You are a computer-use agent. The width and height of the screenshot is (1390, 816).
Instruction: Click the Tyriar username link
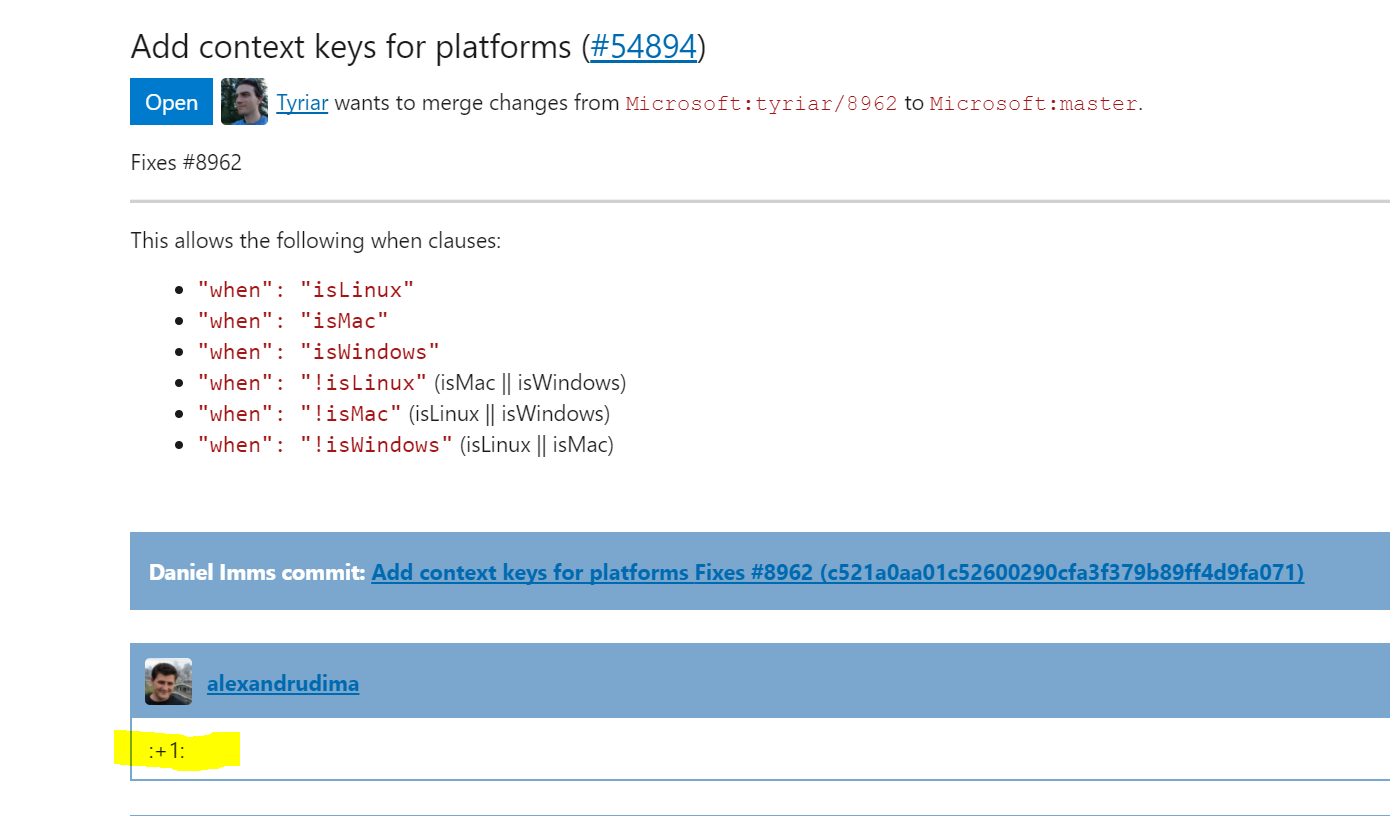[x=301, y=103]
